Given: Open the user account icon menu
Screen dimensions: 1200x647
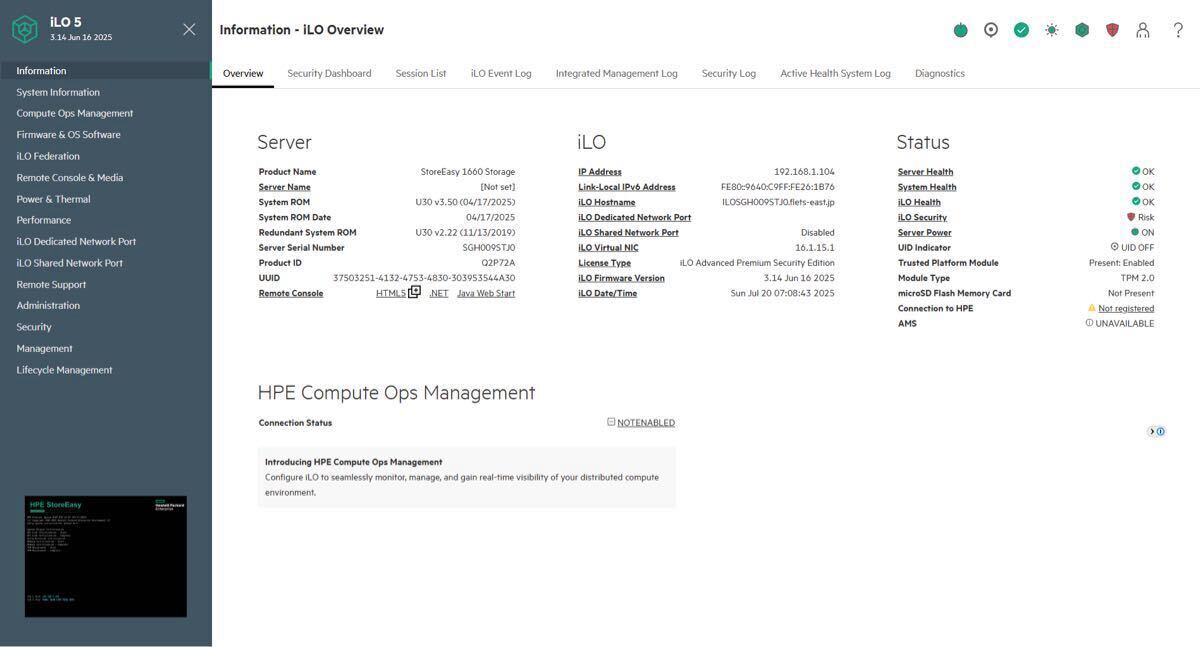Looking at the screenshot, I should tap(1143, 30).
